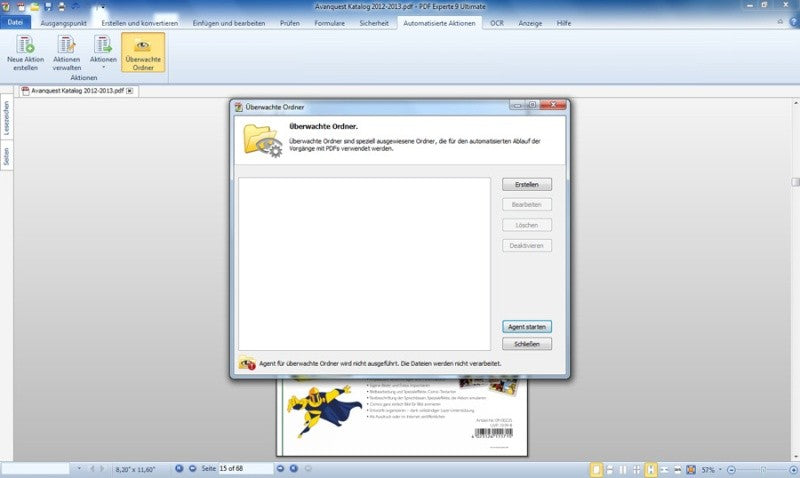Image resolution: width=800 pixels, height=478 pixels.
Task: Click the superhero image on the PDF page
Action: click(x=323, y=410)
